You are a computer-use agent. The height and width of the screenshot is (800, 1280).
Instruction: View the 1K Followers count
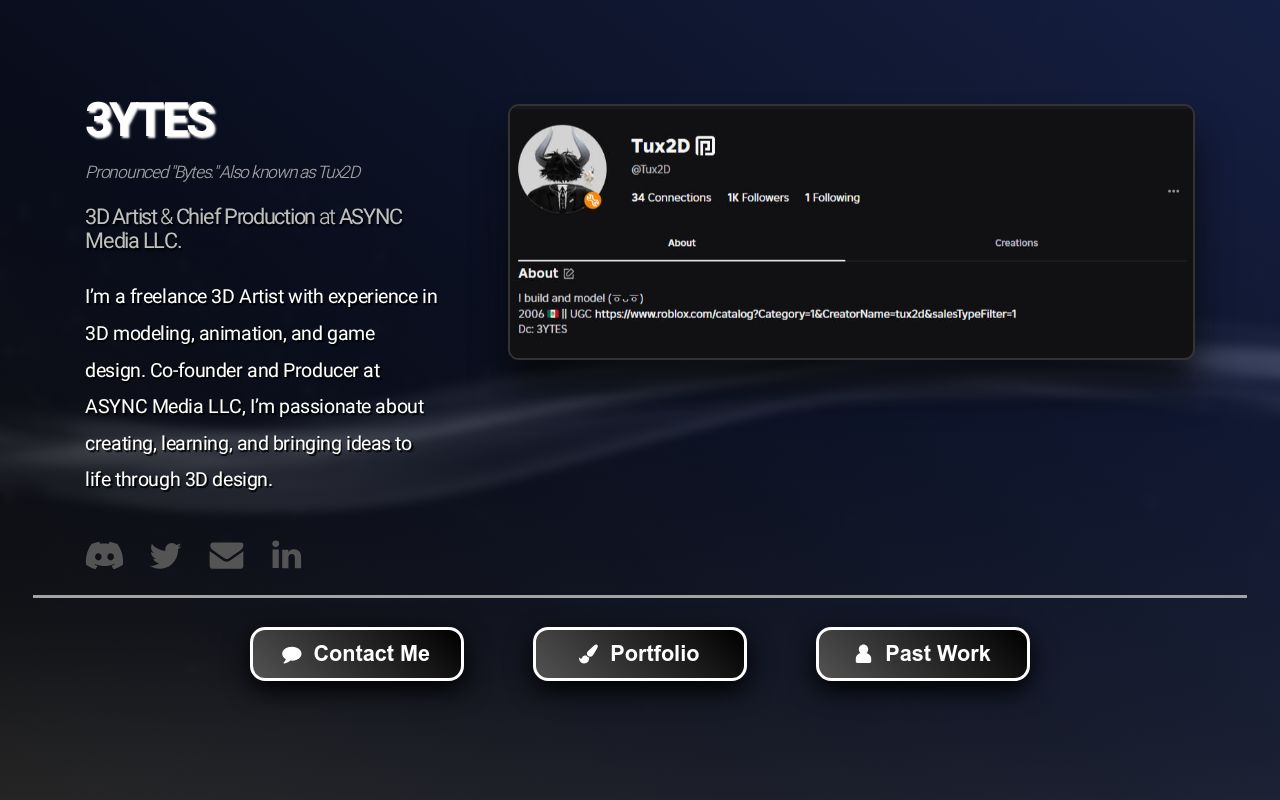pyautogui.click(x=758, y=197)
